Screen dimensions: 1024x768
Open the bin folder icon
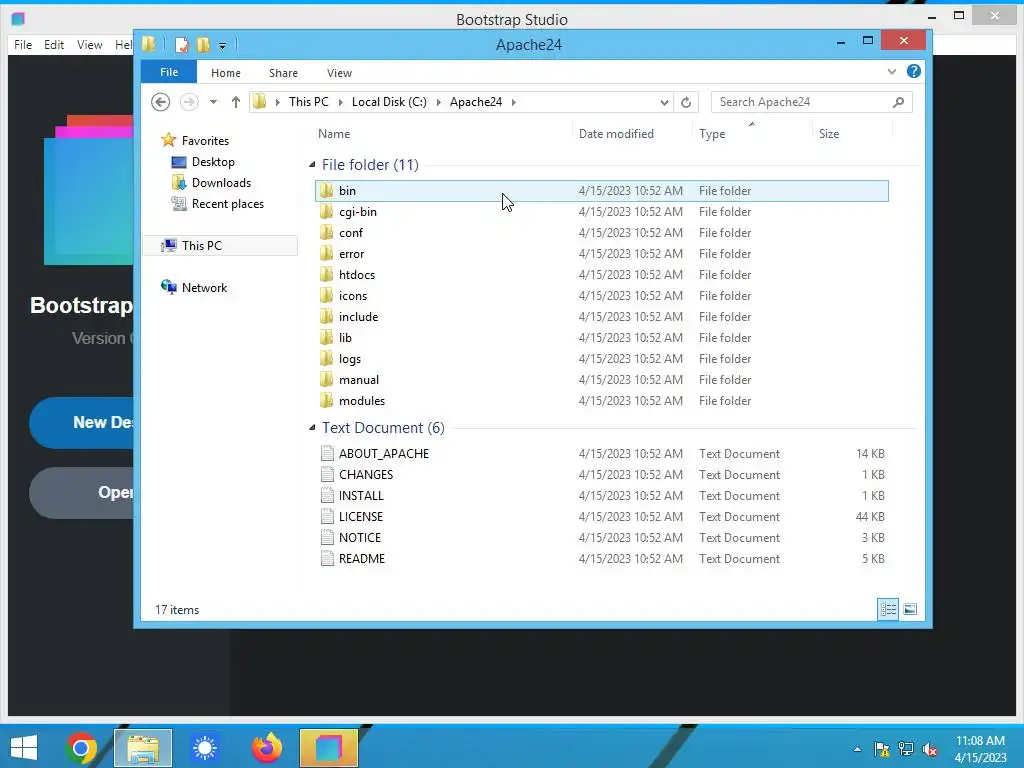[327, 191]
